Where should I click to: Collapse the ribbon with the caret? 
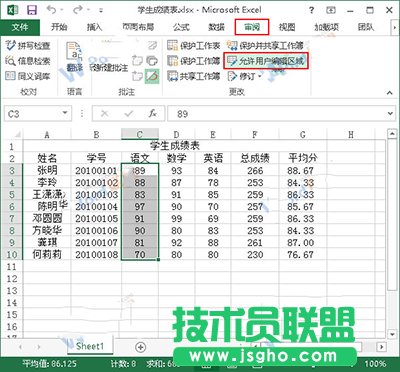[389, 93]
